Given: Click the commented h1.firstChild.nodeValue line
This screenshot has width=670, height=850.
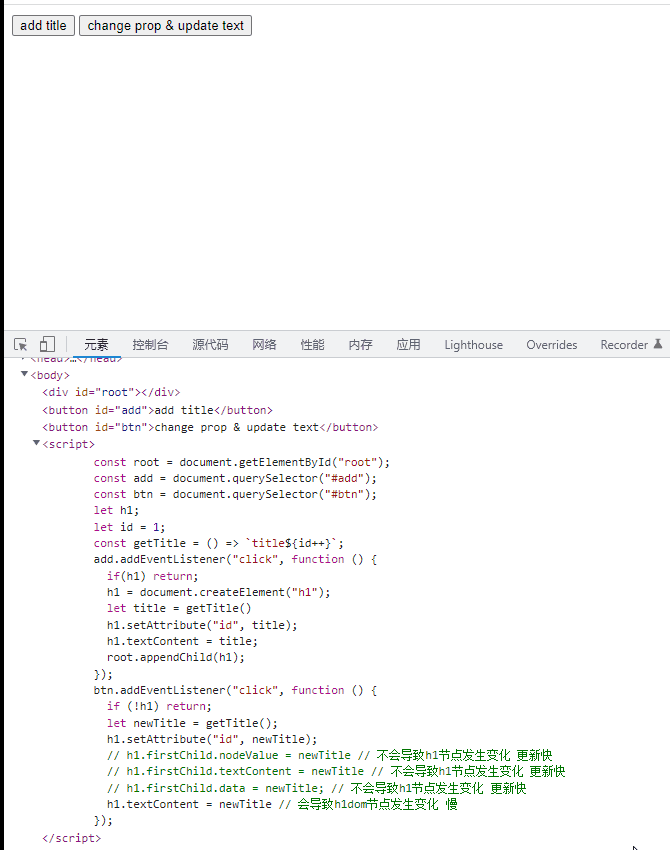Looking at the screenshot, I should (x=330, y=755).
